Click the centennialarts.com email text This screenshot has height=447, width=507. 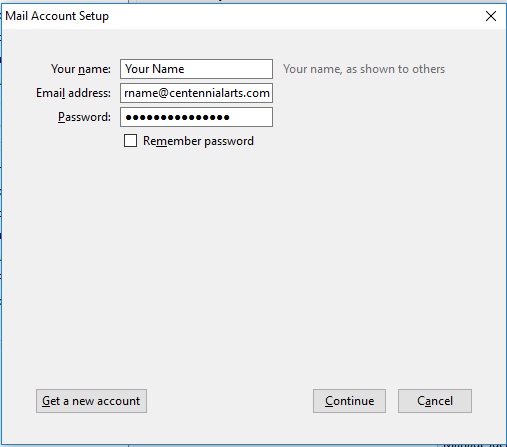click(x=219, y=93)
